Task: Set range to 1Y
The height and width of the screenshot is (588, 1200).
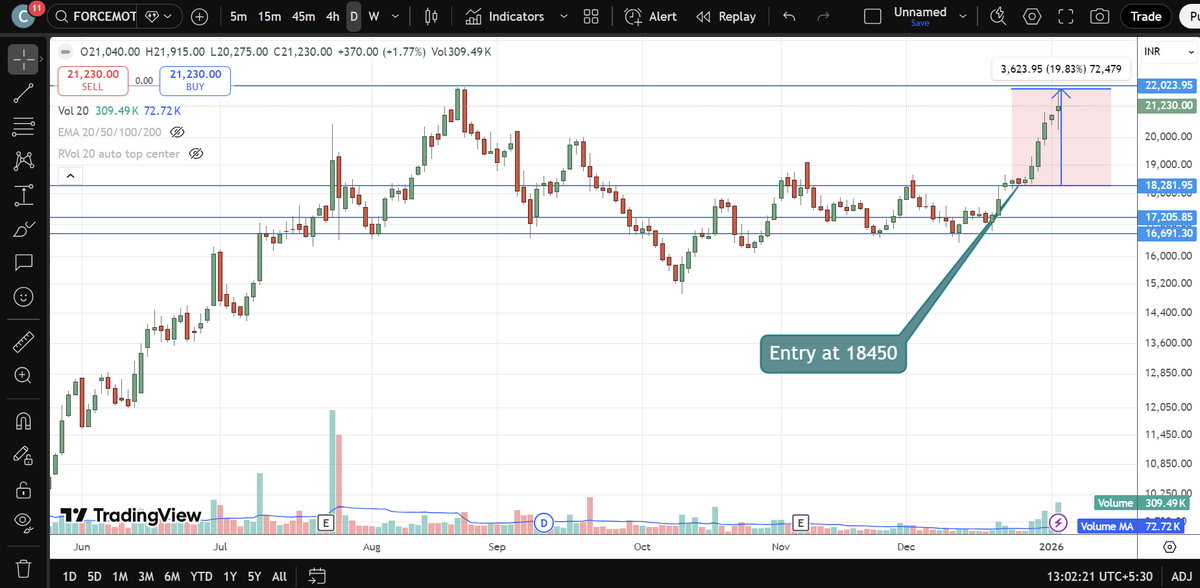Action: 229,576
